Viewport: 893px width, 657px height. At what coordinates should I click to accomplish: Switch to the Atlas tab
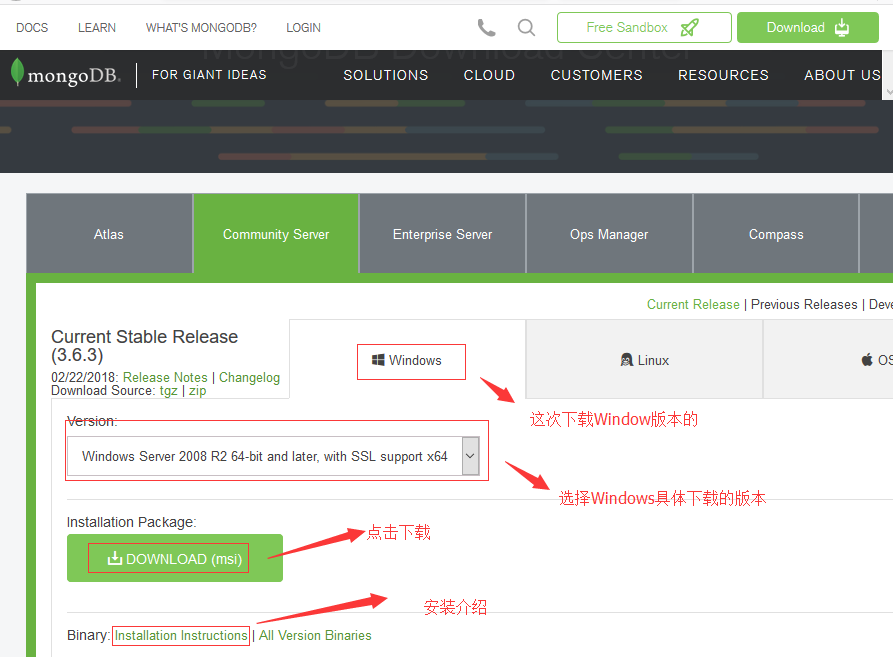pos(109,234)
